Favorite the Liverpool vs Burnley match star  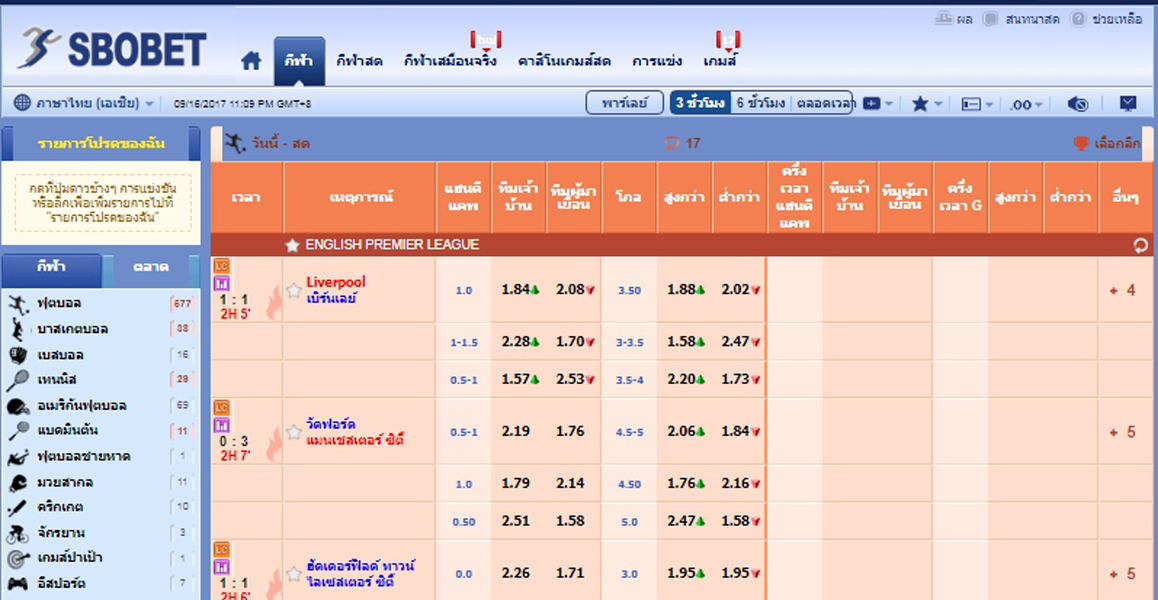pyautogui.click(x=294, y=290)
